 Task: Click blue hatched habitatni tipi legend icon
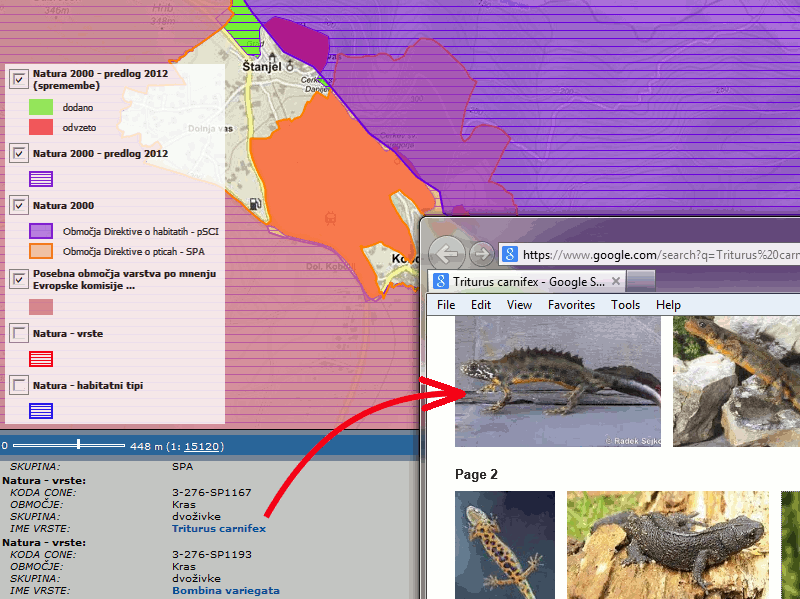(41, 410)
